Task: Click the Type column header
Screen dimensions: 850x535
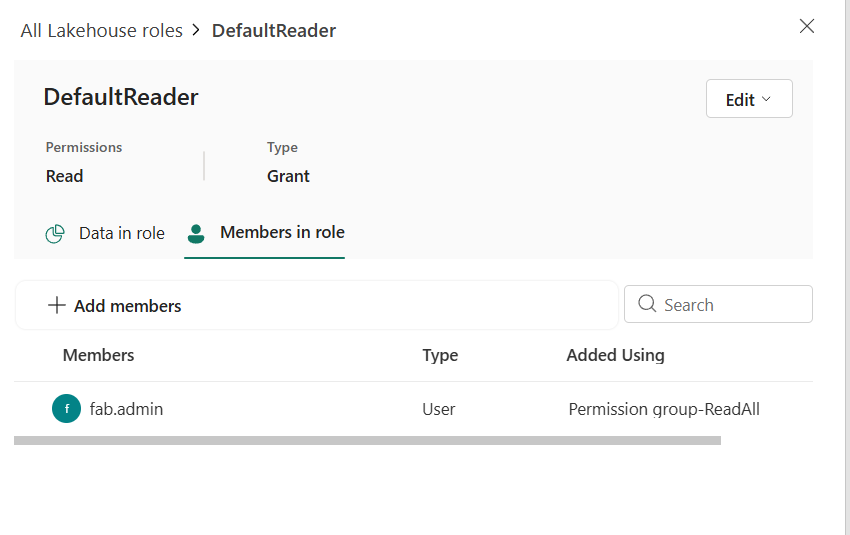Action: click(440, 355)
